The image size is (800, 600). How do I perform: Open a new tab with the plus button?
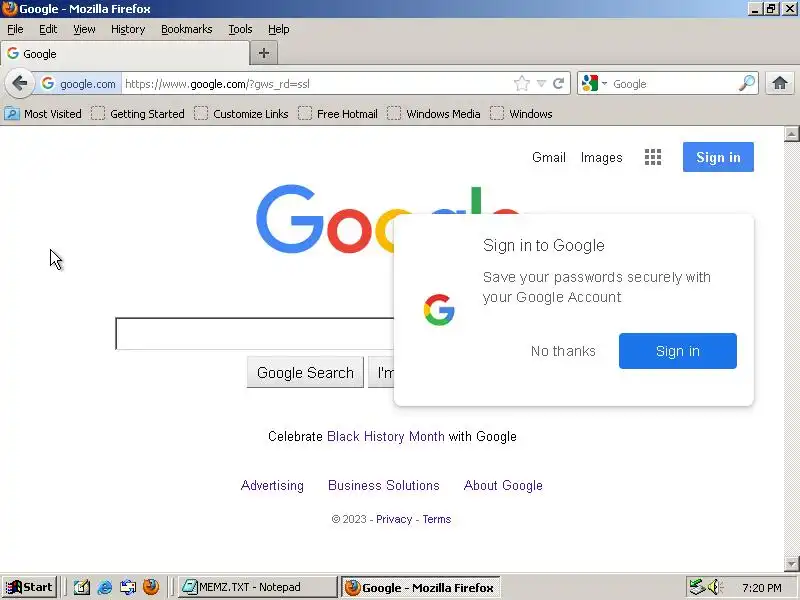(x=264, y=53)
